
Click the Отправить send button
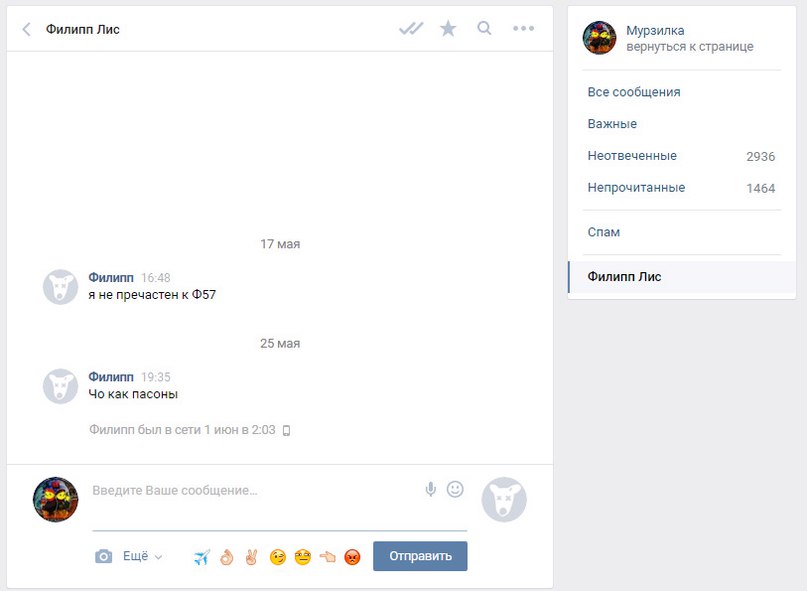coord(420,556)
